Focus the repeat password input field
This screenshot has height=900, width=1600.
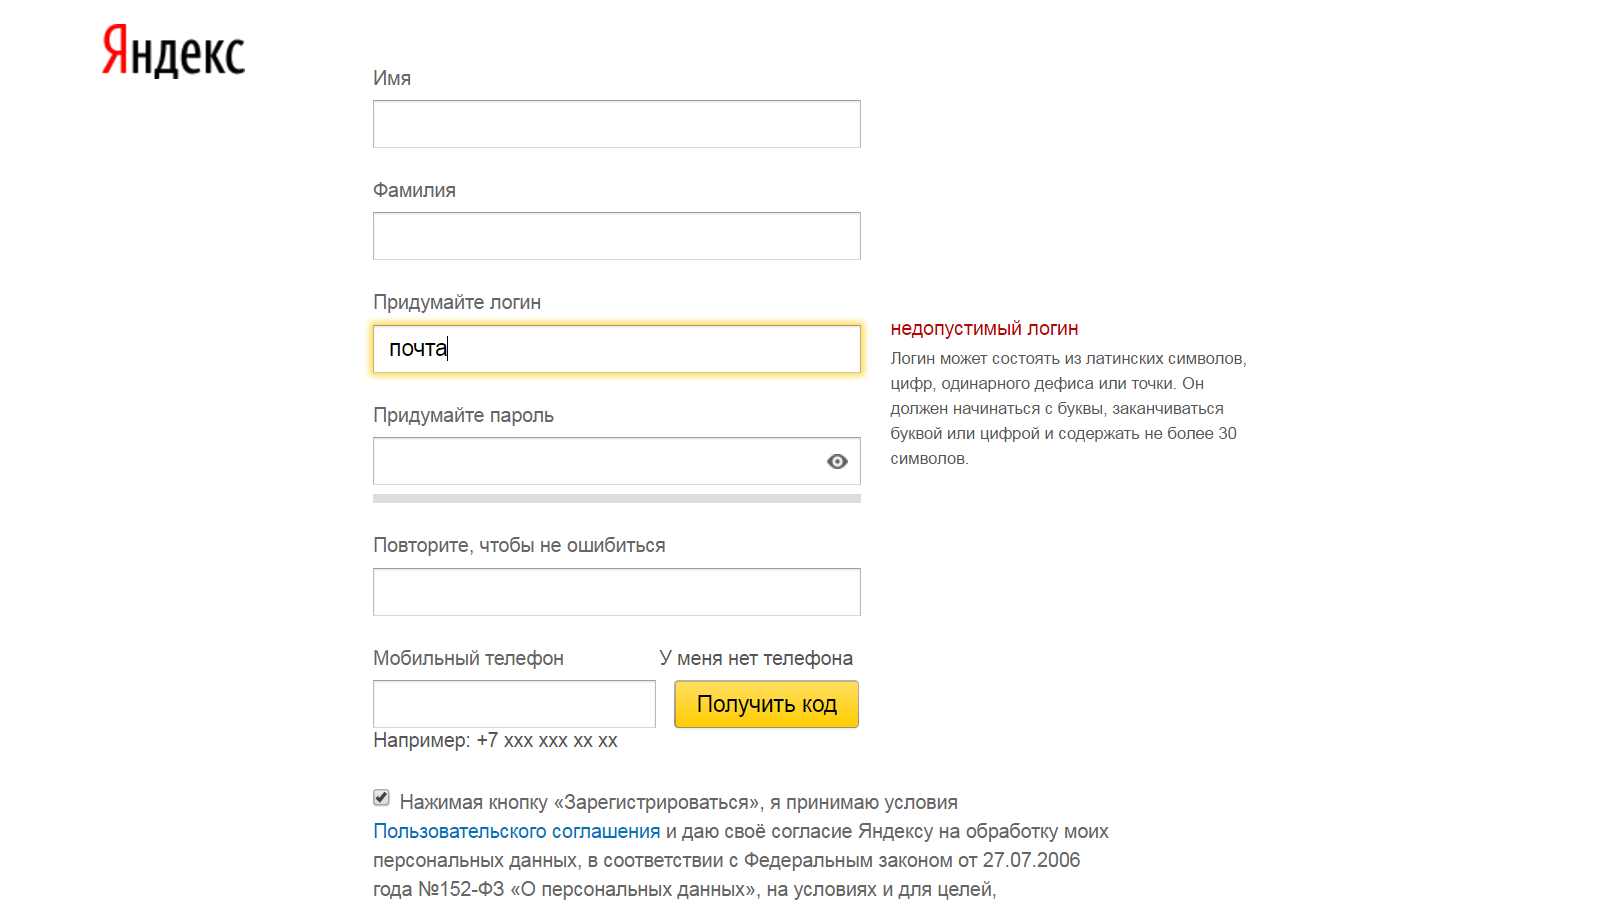(x=616, y=592)
